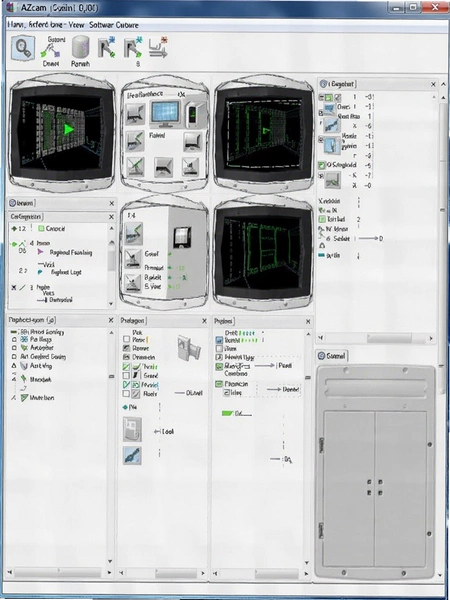Click tower device icon with green display
450x600 pixels.
click(192, 114)
